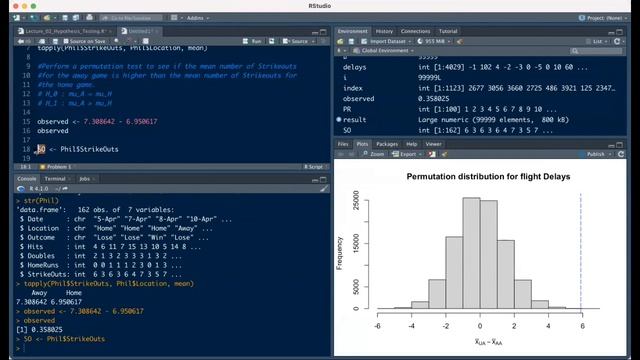
Task: Select the delays variable row
Action: point(480,67)
